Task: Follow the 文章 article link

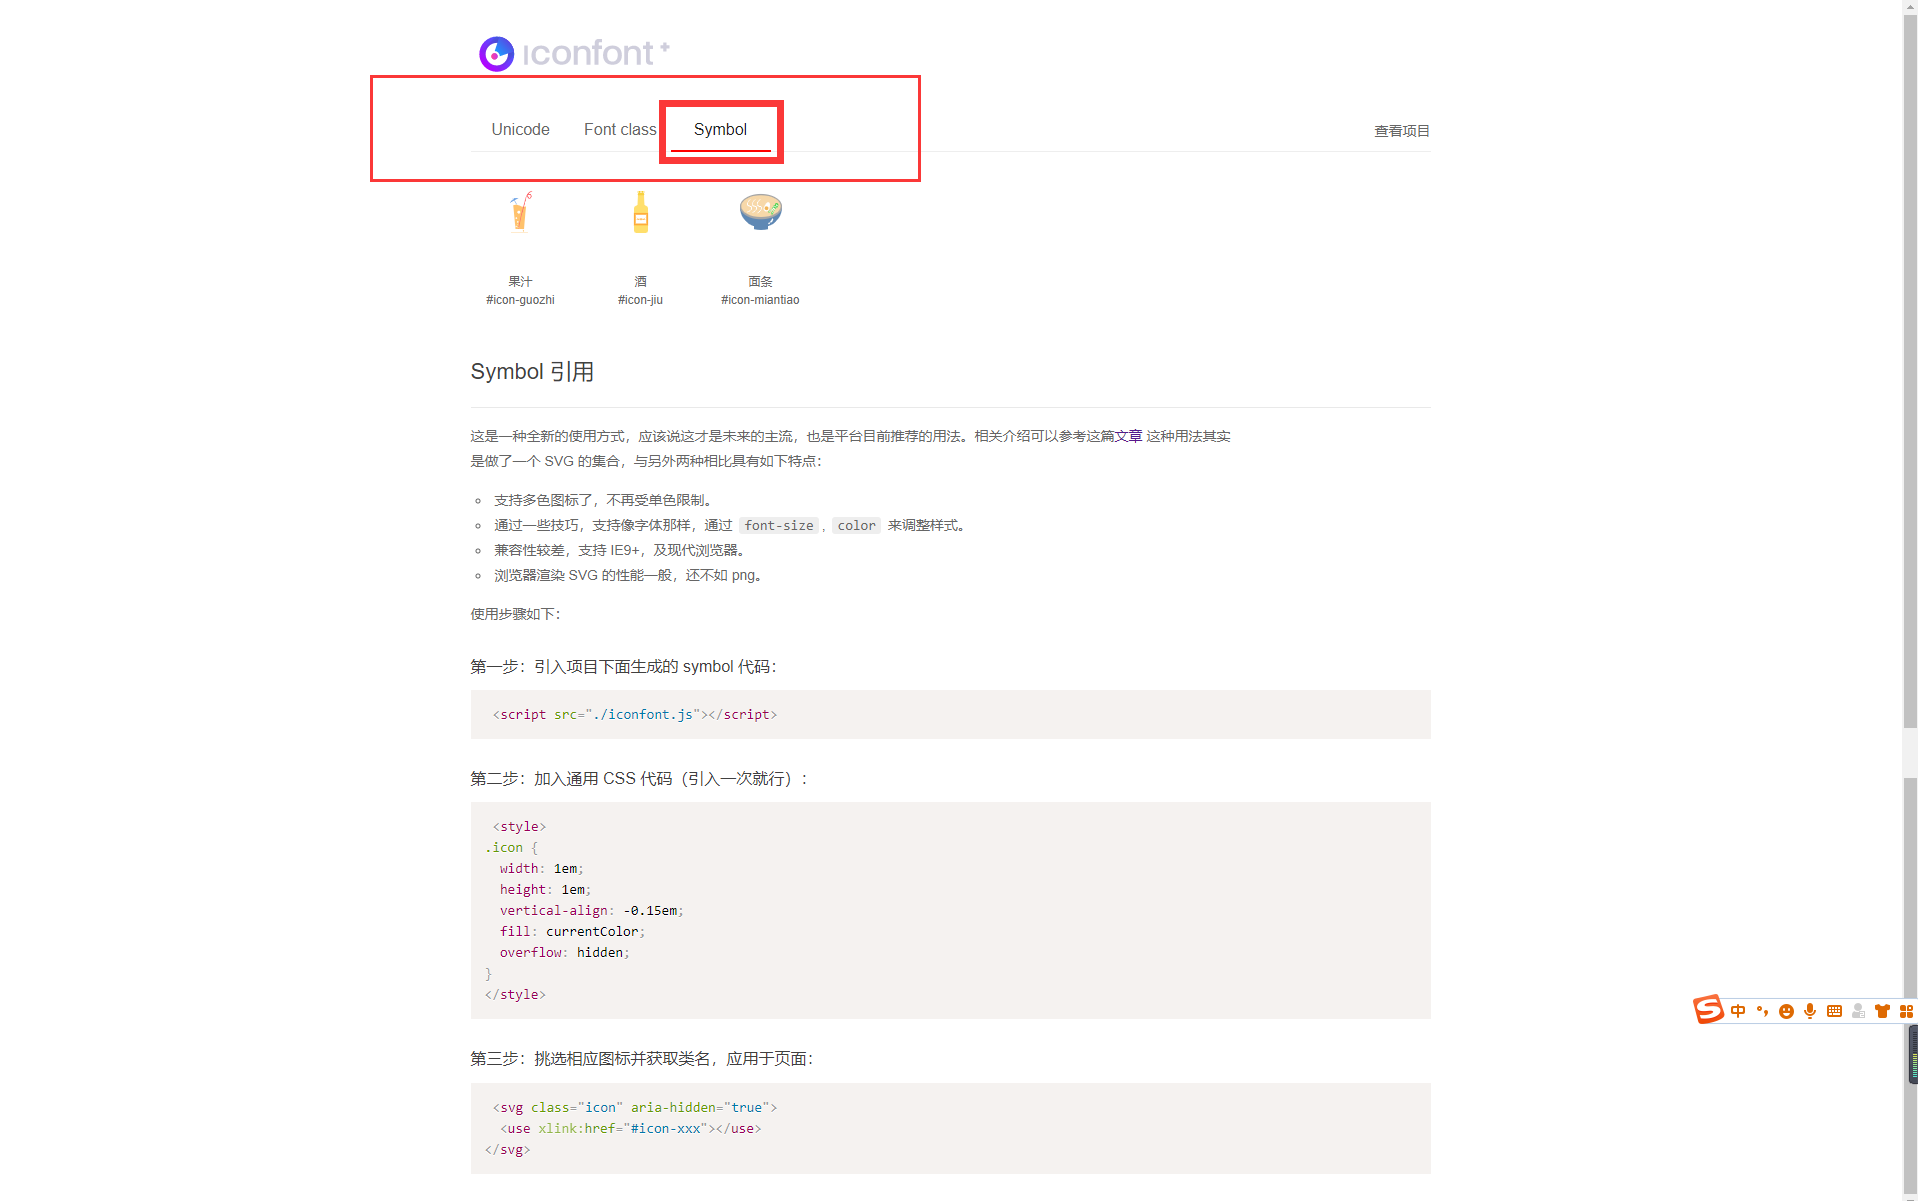Action: coord(1128,436)
